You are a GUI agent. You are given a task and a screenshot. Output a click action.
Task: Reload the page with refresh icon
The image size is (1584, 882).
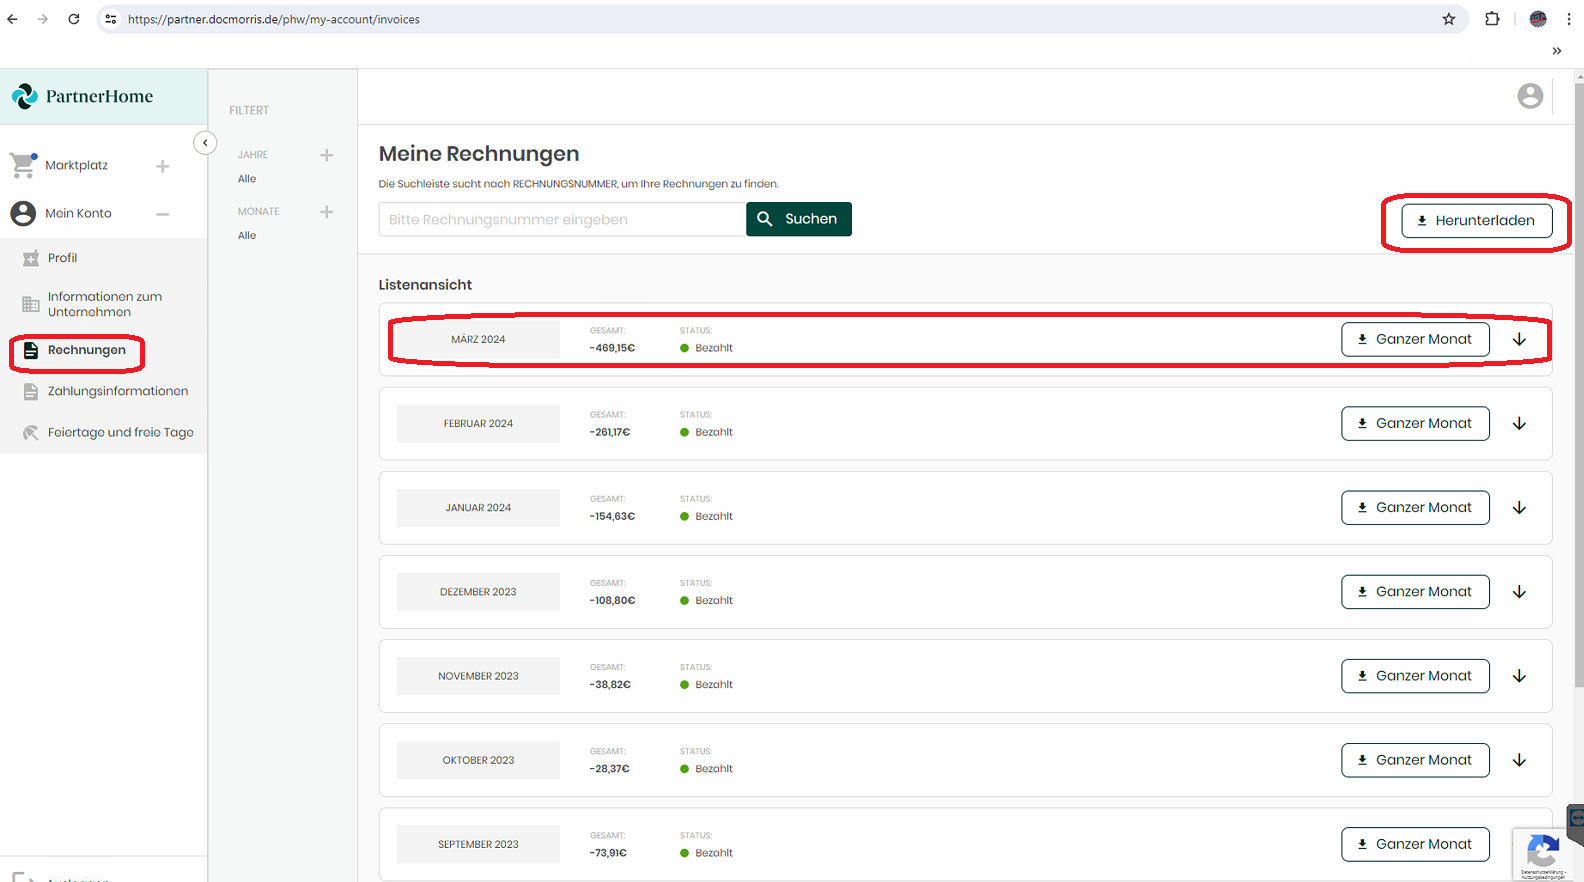point(74,19)
